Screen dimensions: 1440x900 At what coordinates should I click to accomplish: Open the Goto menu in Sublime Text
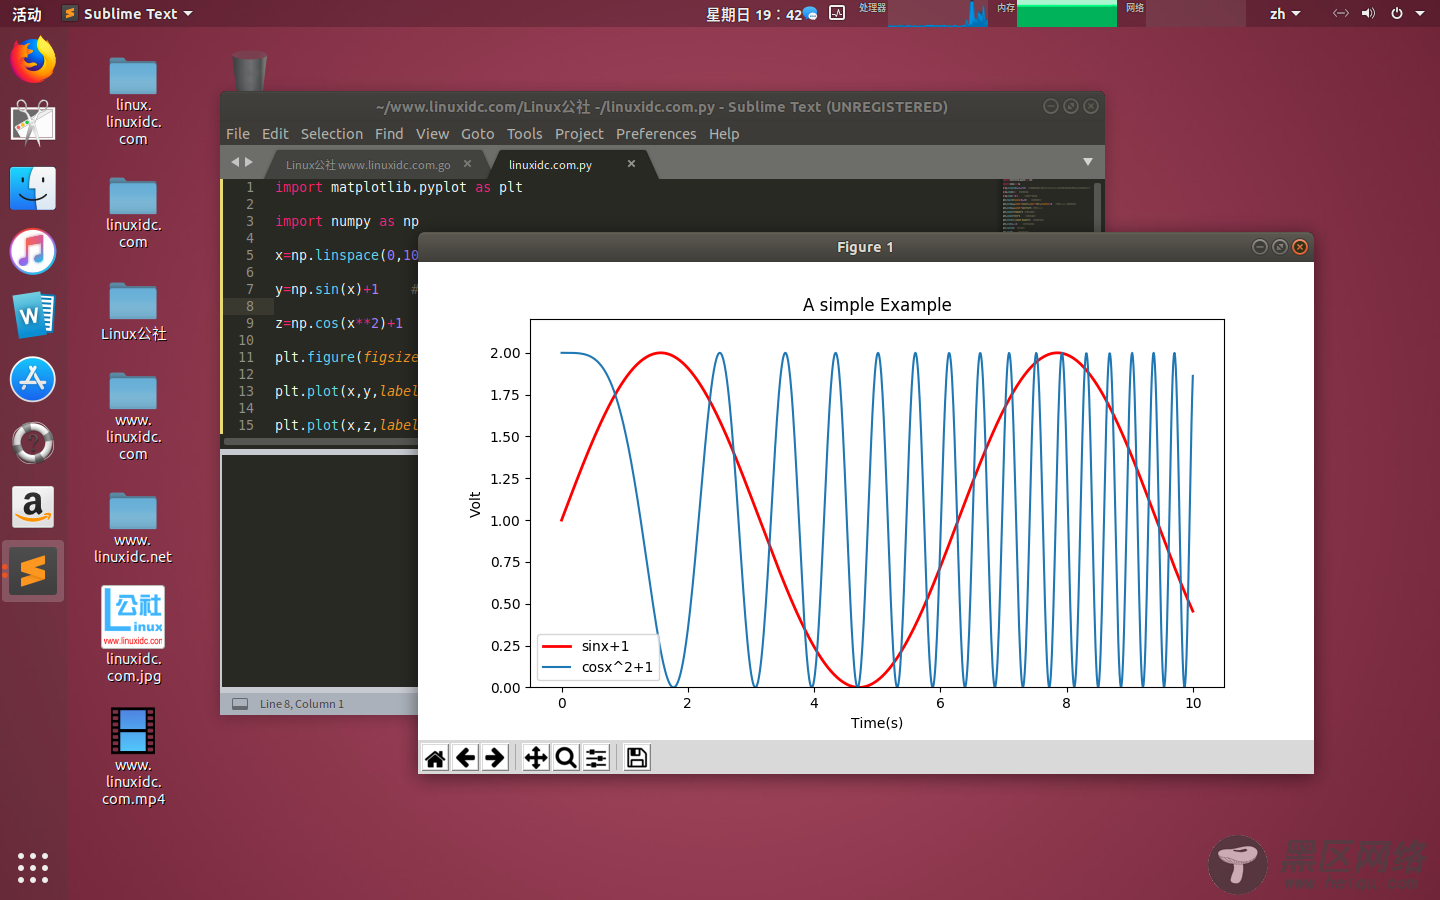tap(478, 134)
